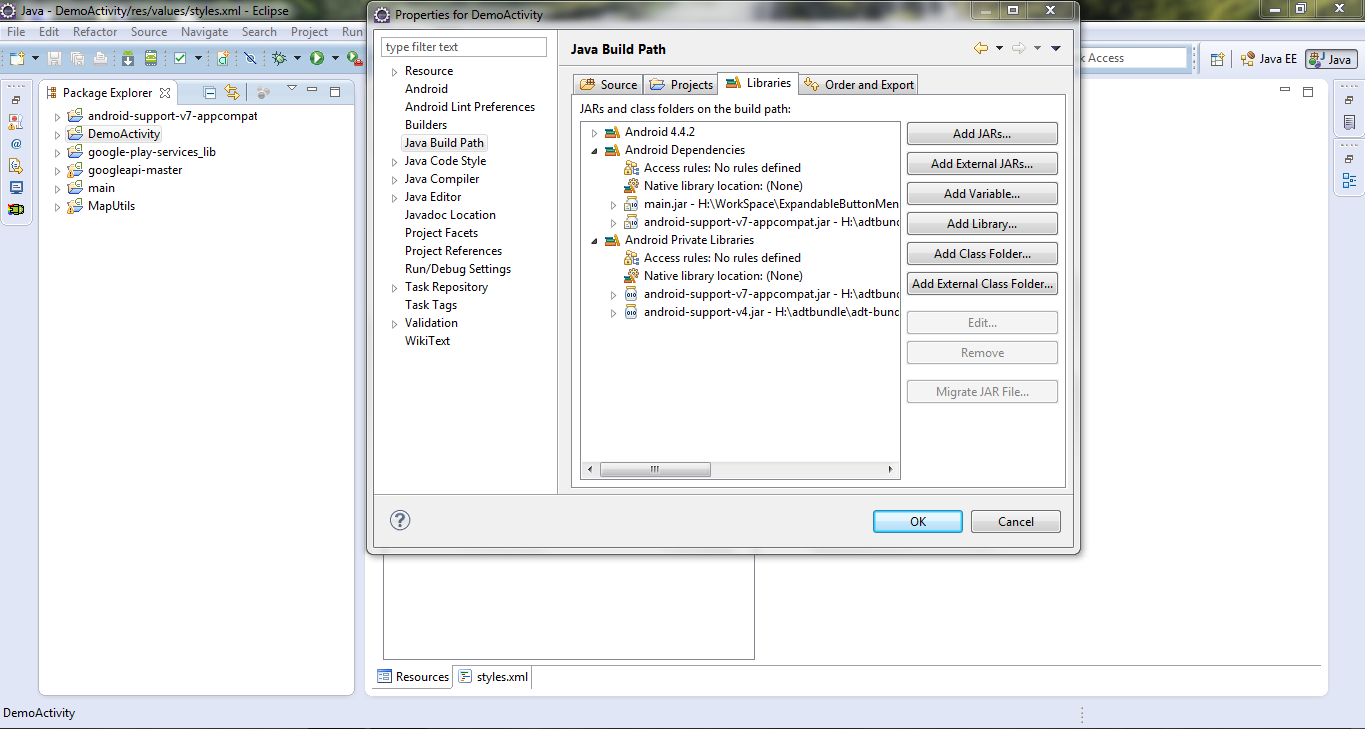Click the Javadoc @ icon in left trim

tap(16, 143)
